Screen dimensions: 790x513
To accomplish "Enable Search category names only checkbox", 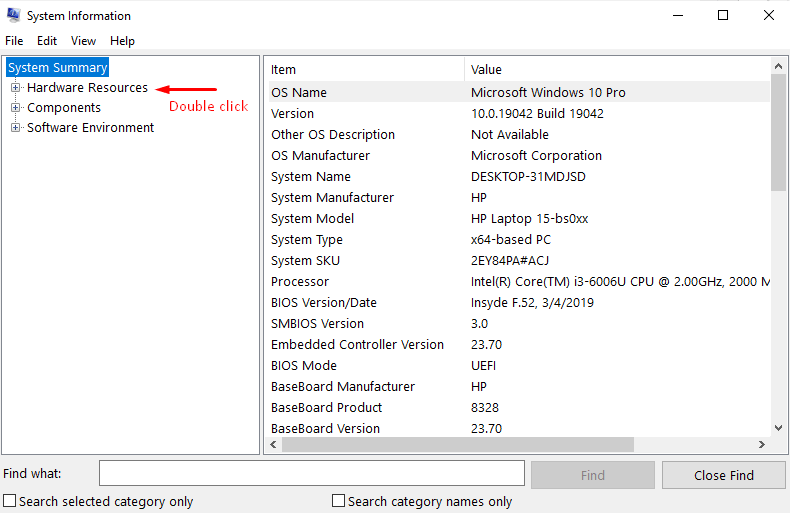I will tap(339, 500).
